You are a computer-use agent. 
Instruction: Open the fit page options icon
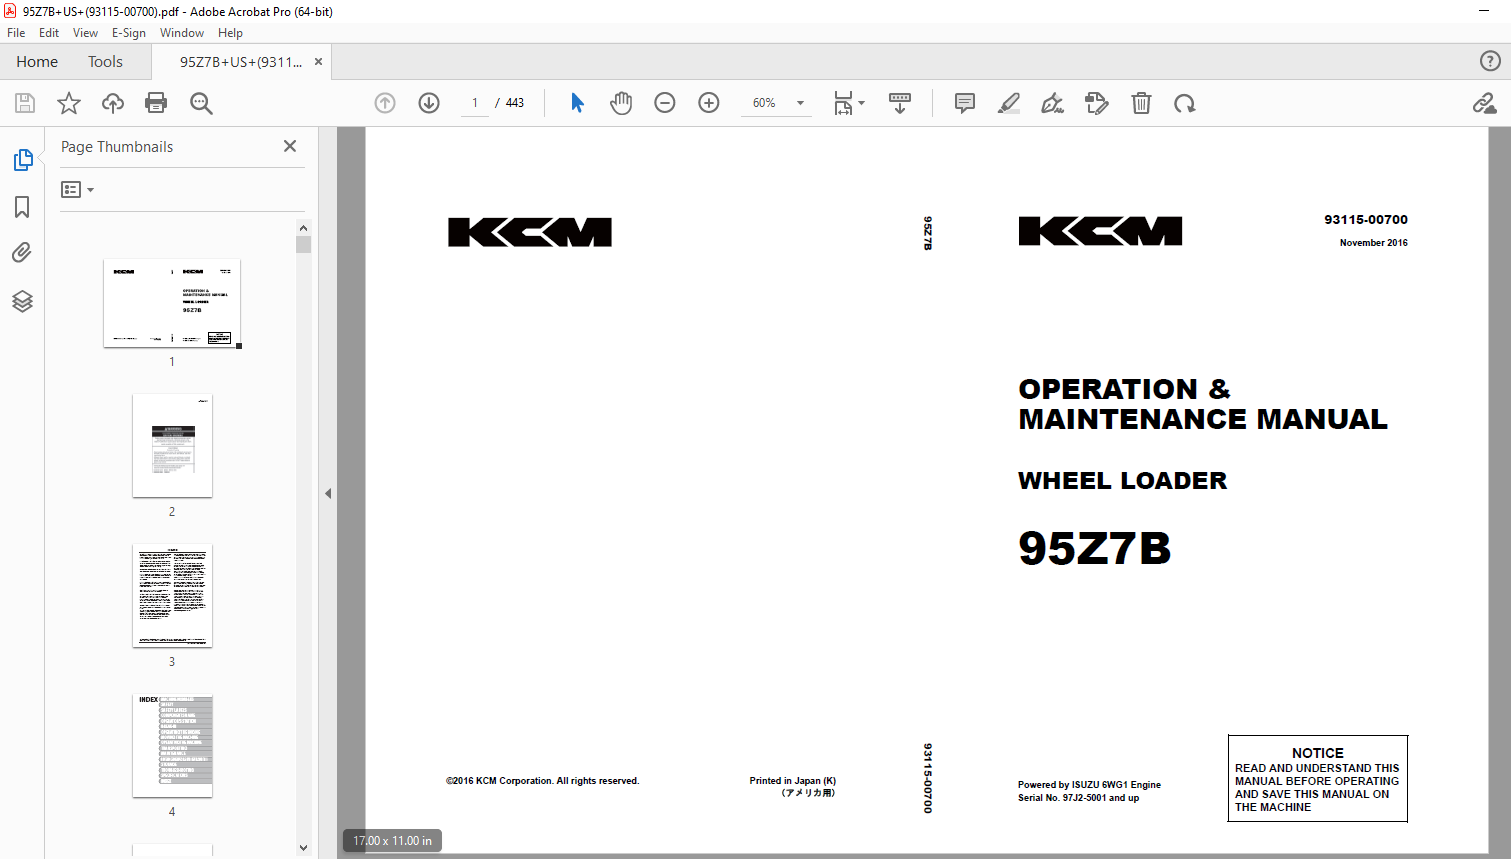click(849, 103)
